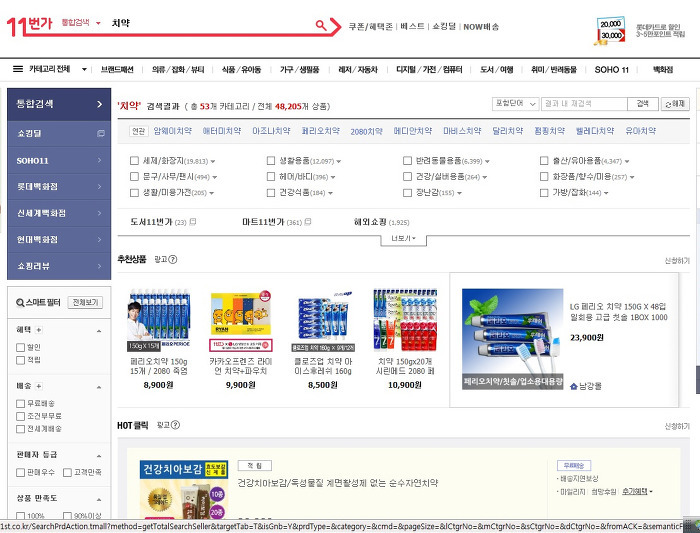Open the 브랜드패션 menu
The height and width of the screenshot is (533, 700).
(x=117, y=70)
